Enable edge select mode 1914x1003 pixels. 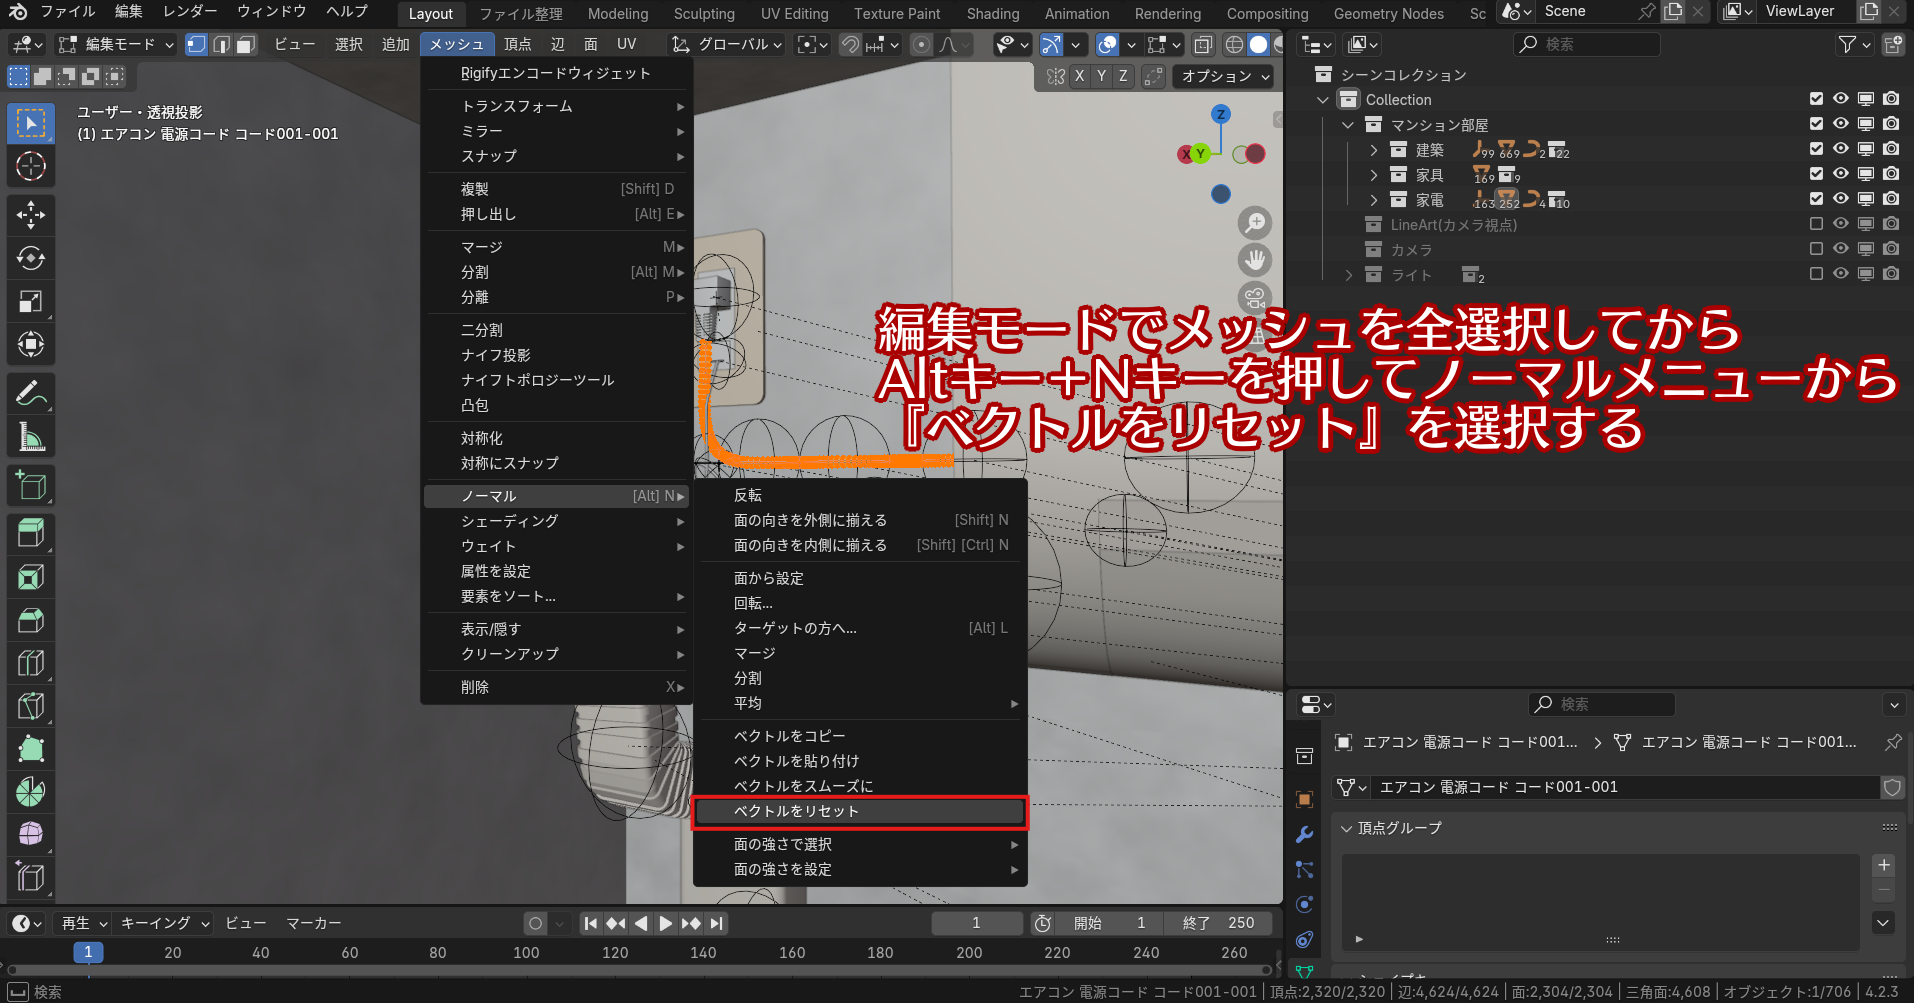click(x=221, y=44)
